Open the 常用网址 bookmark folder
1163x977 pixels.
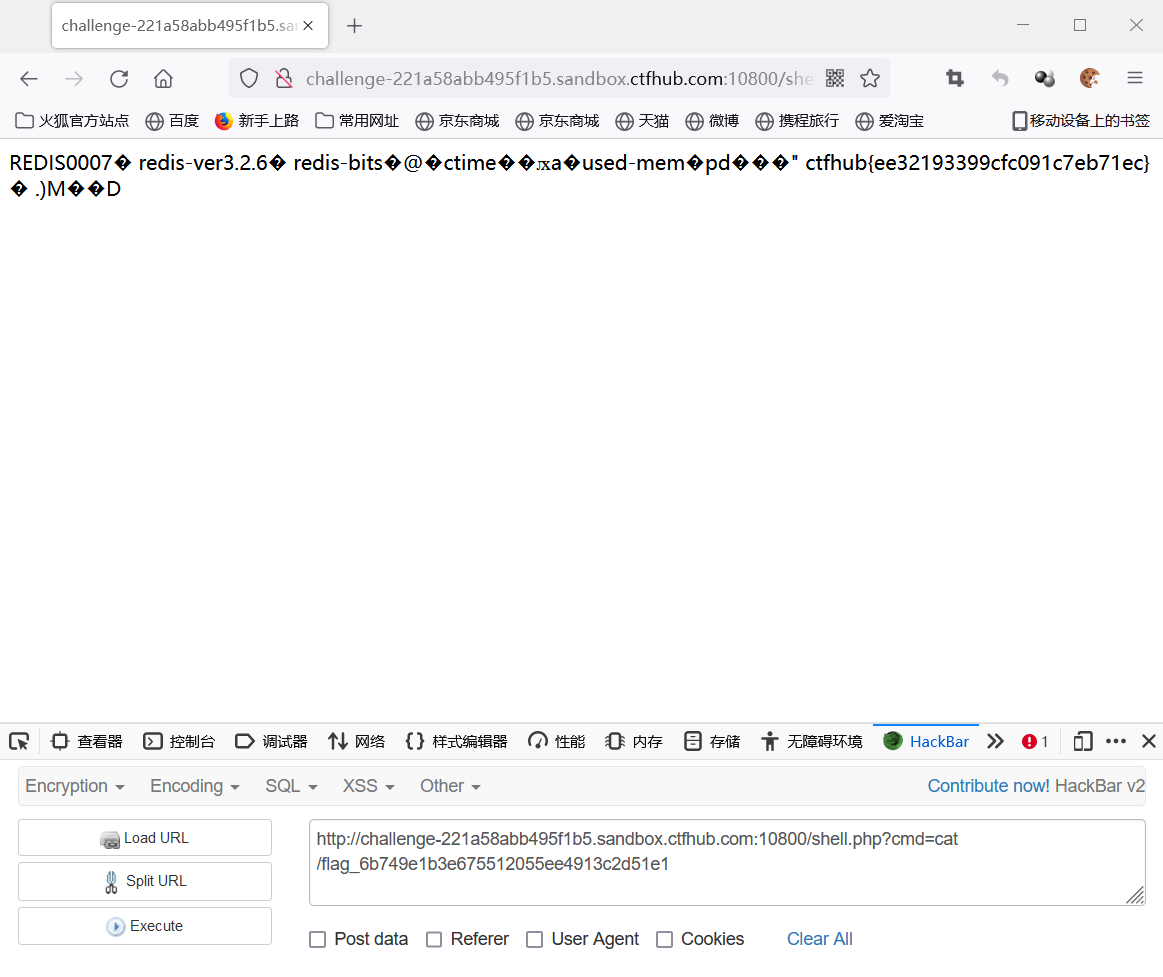(357, 120)
